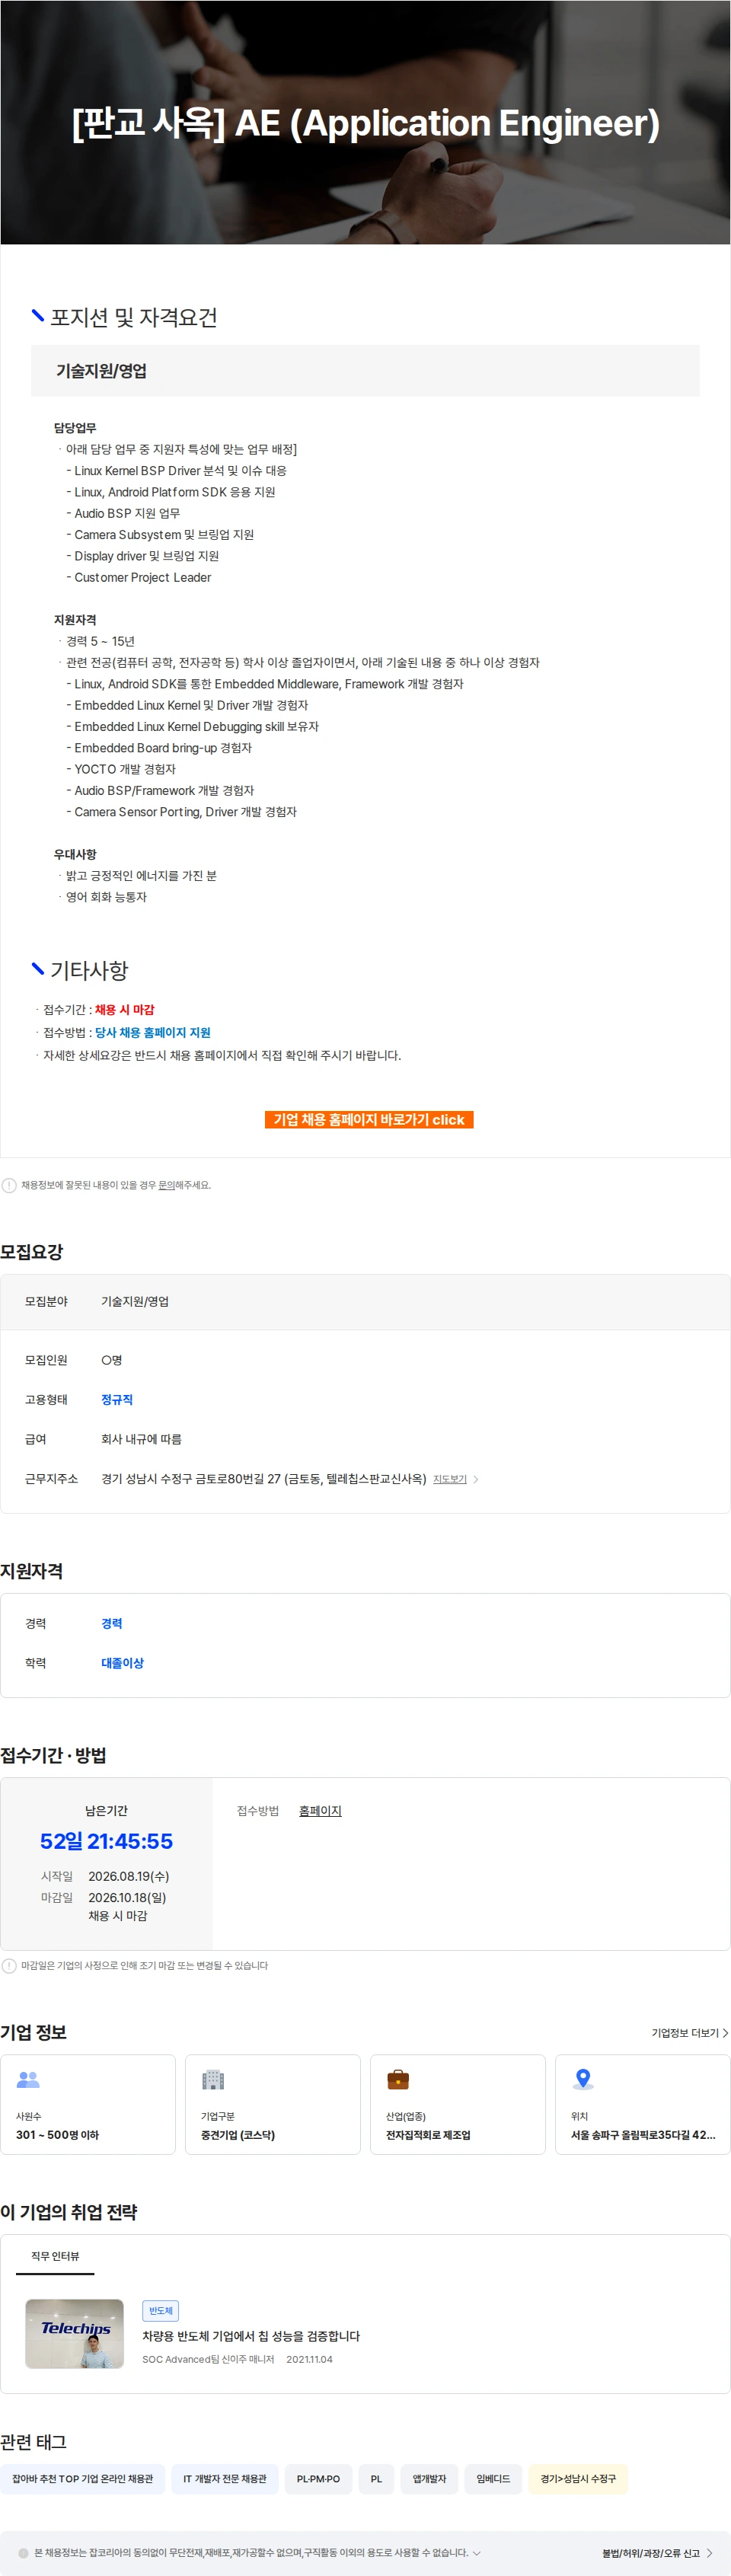Screen dimensions: 731x2576
Task: Click the blue 당사 채용 홈페이지 지원 text
Action: pos(152,1032)
